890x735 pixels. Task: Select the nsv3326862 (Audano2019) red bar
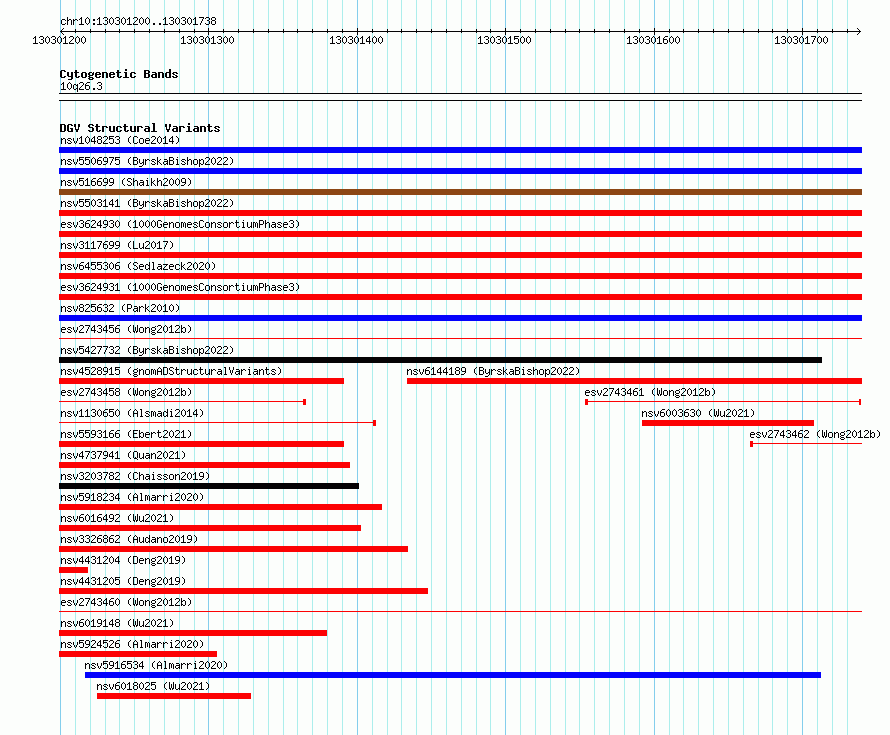click(233, 549)
